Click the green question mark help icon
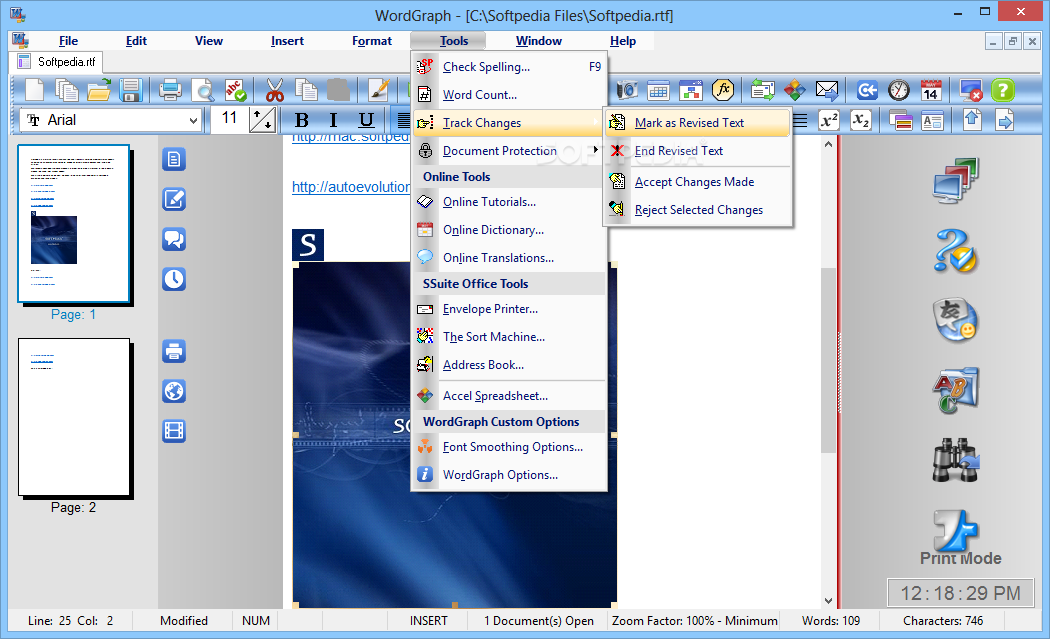This screenshot has width=1050, height=639. click(1002, 90)
